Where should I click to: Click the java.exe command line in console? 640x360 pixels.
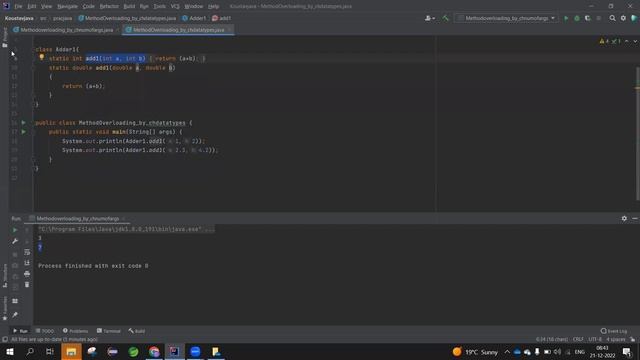[x=126, y=229]
